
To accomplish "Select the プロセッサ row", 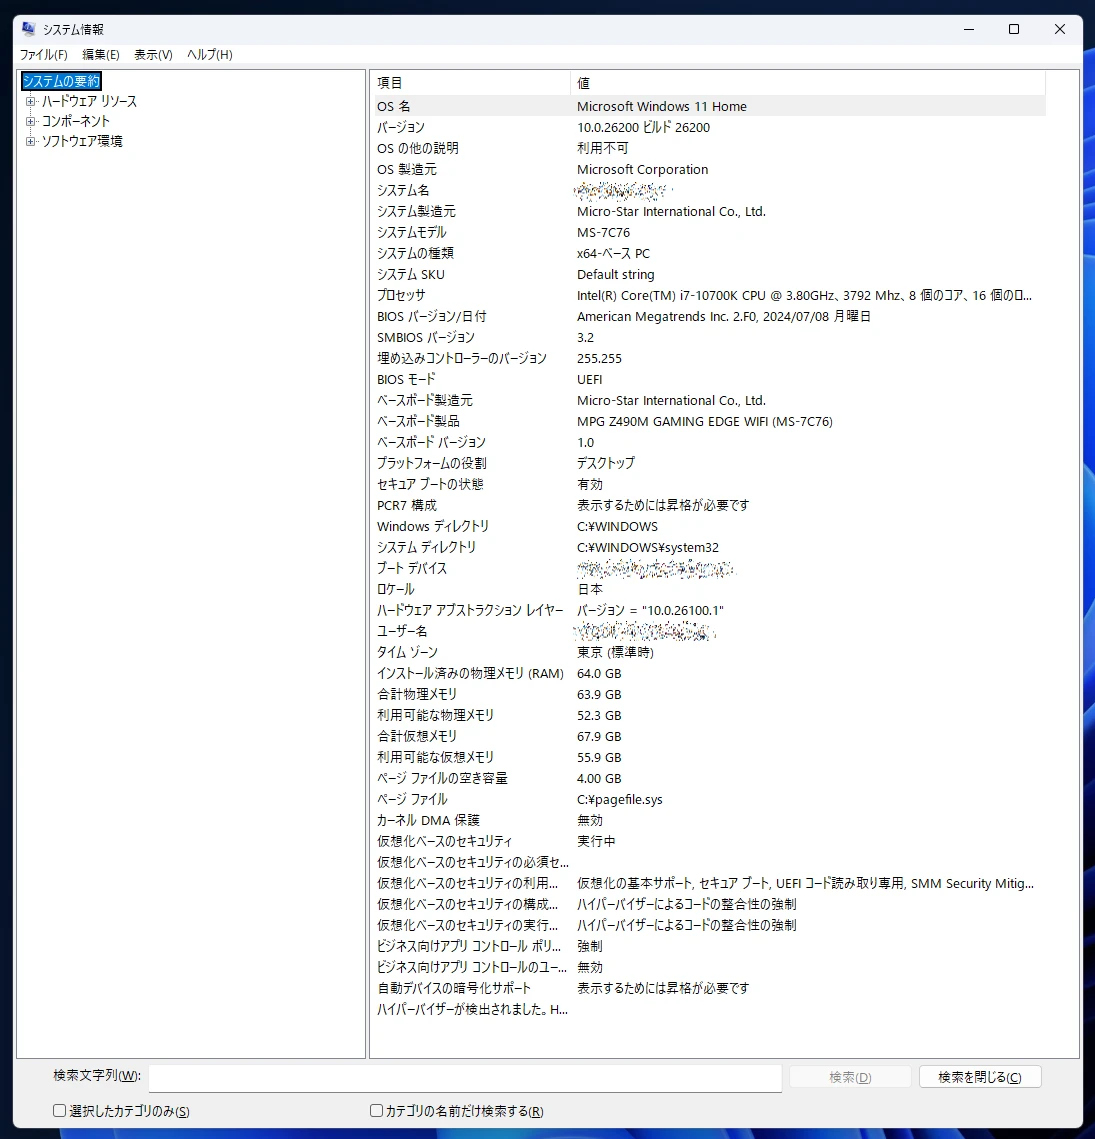I will 470,295.
